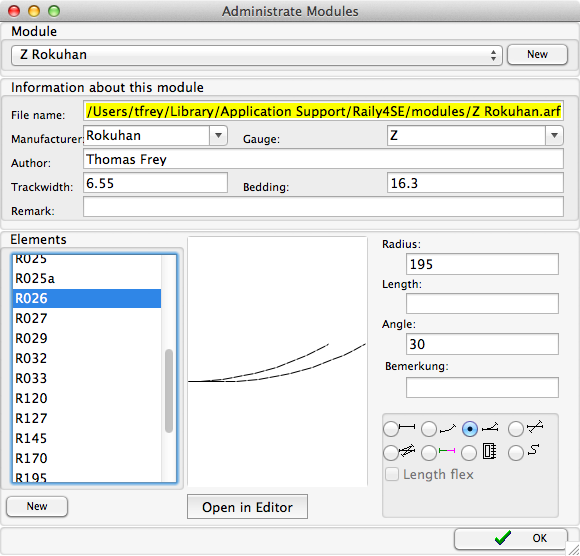Select element R027 in the list
Screen dimensions: 580x556
coord(87,318)
